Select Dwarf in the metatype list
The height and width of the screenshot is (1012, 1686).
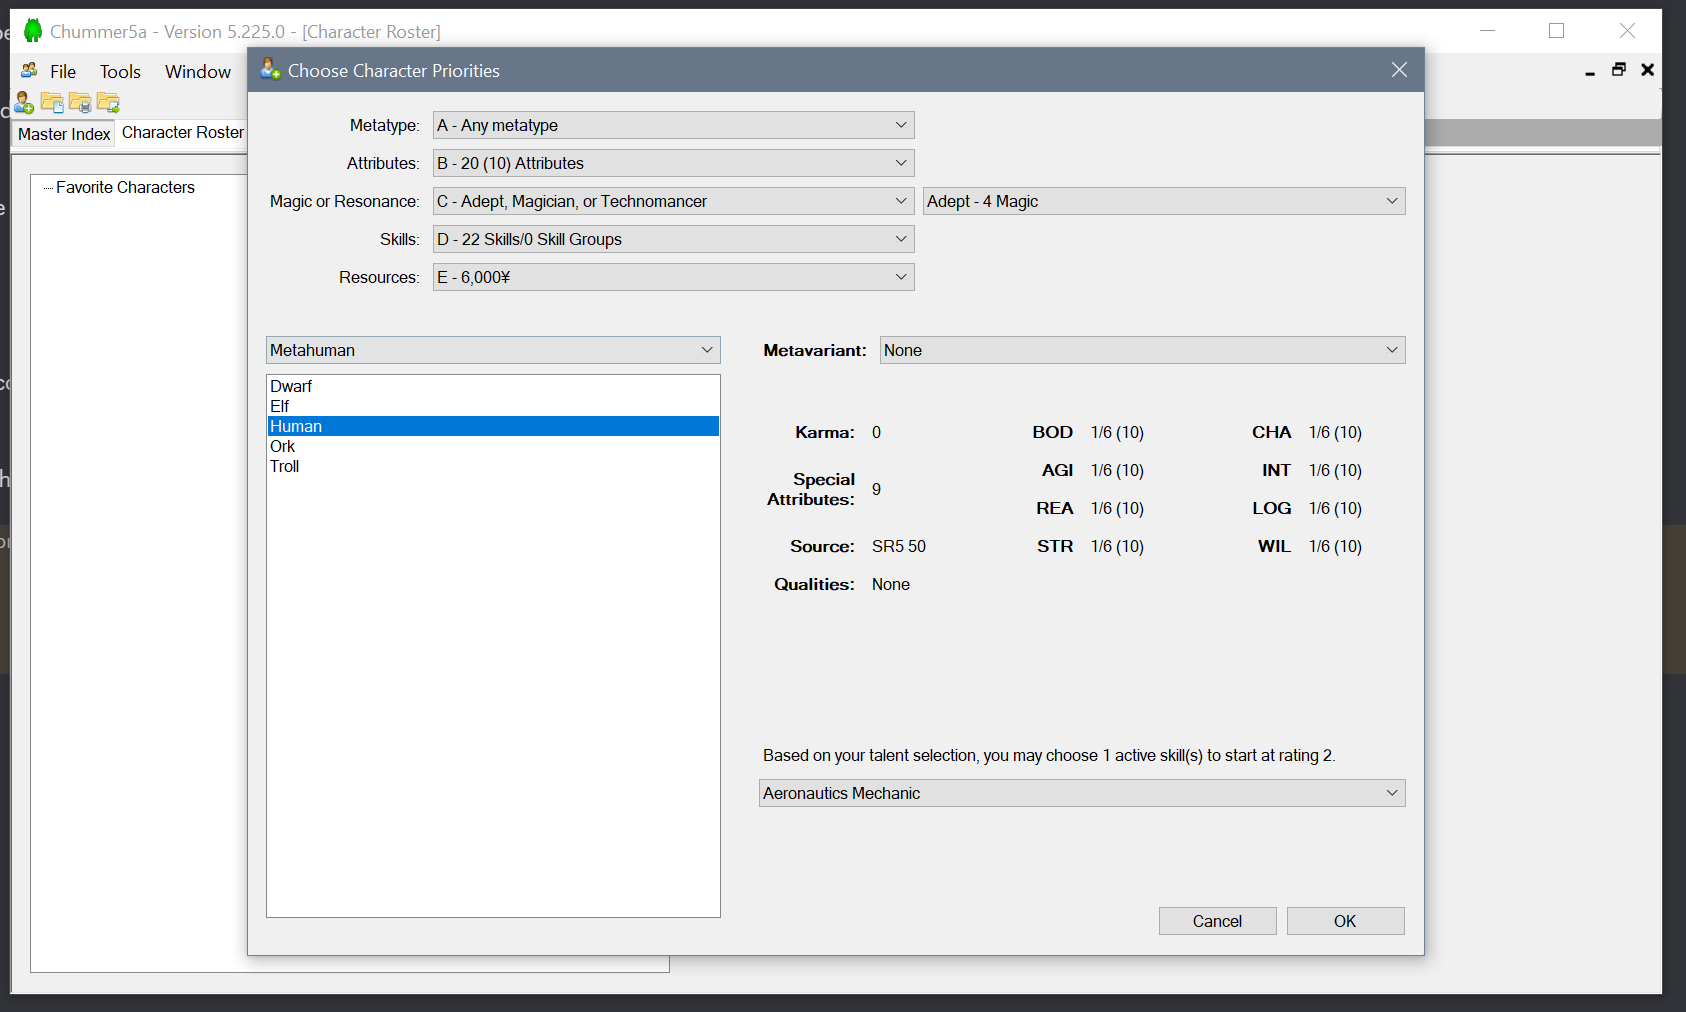point(493,386)
